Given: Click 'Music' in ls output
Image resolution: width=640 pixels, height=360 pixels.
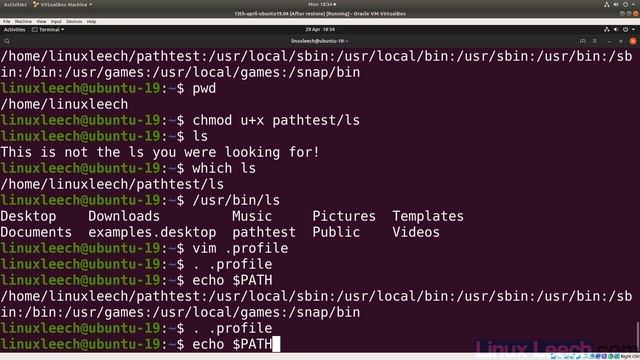Looking at the screenshot, I should (252, 216).
